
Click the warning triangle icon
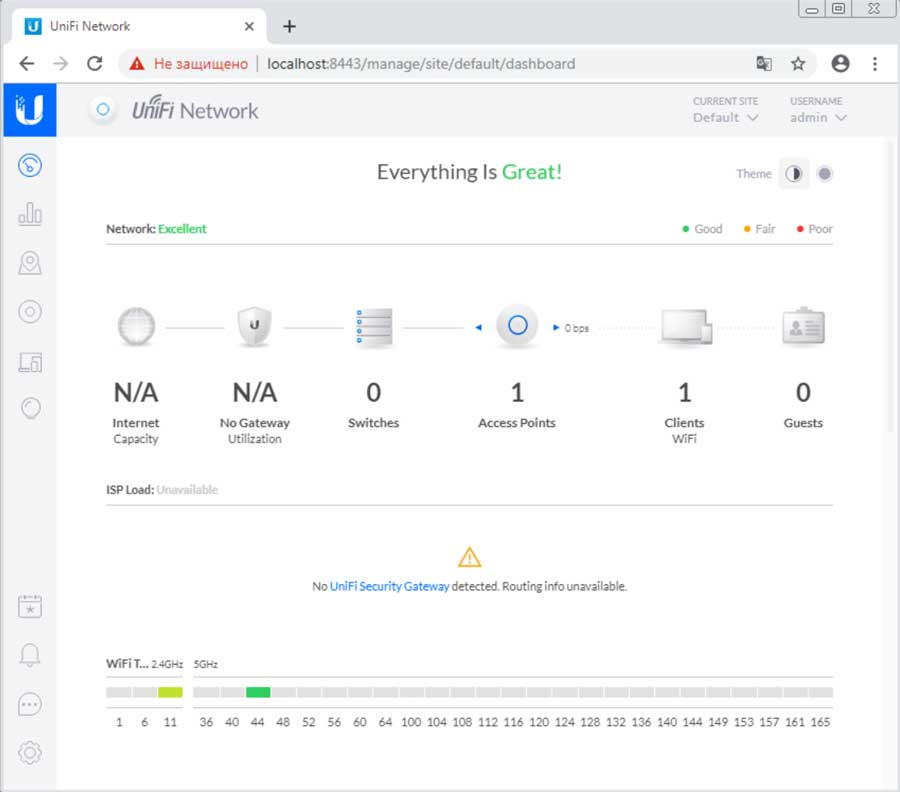tap(470, 557)
